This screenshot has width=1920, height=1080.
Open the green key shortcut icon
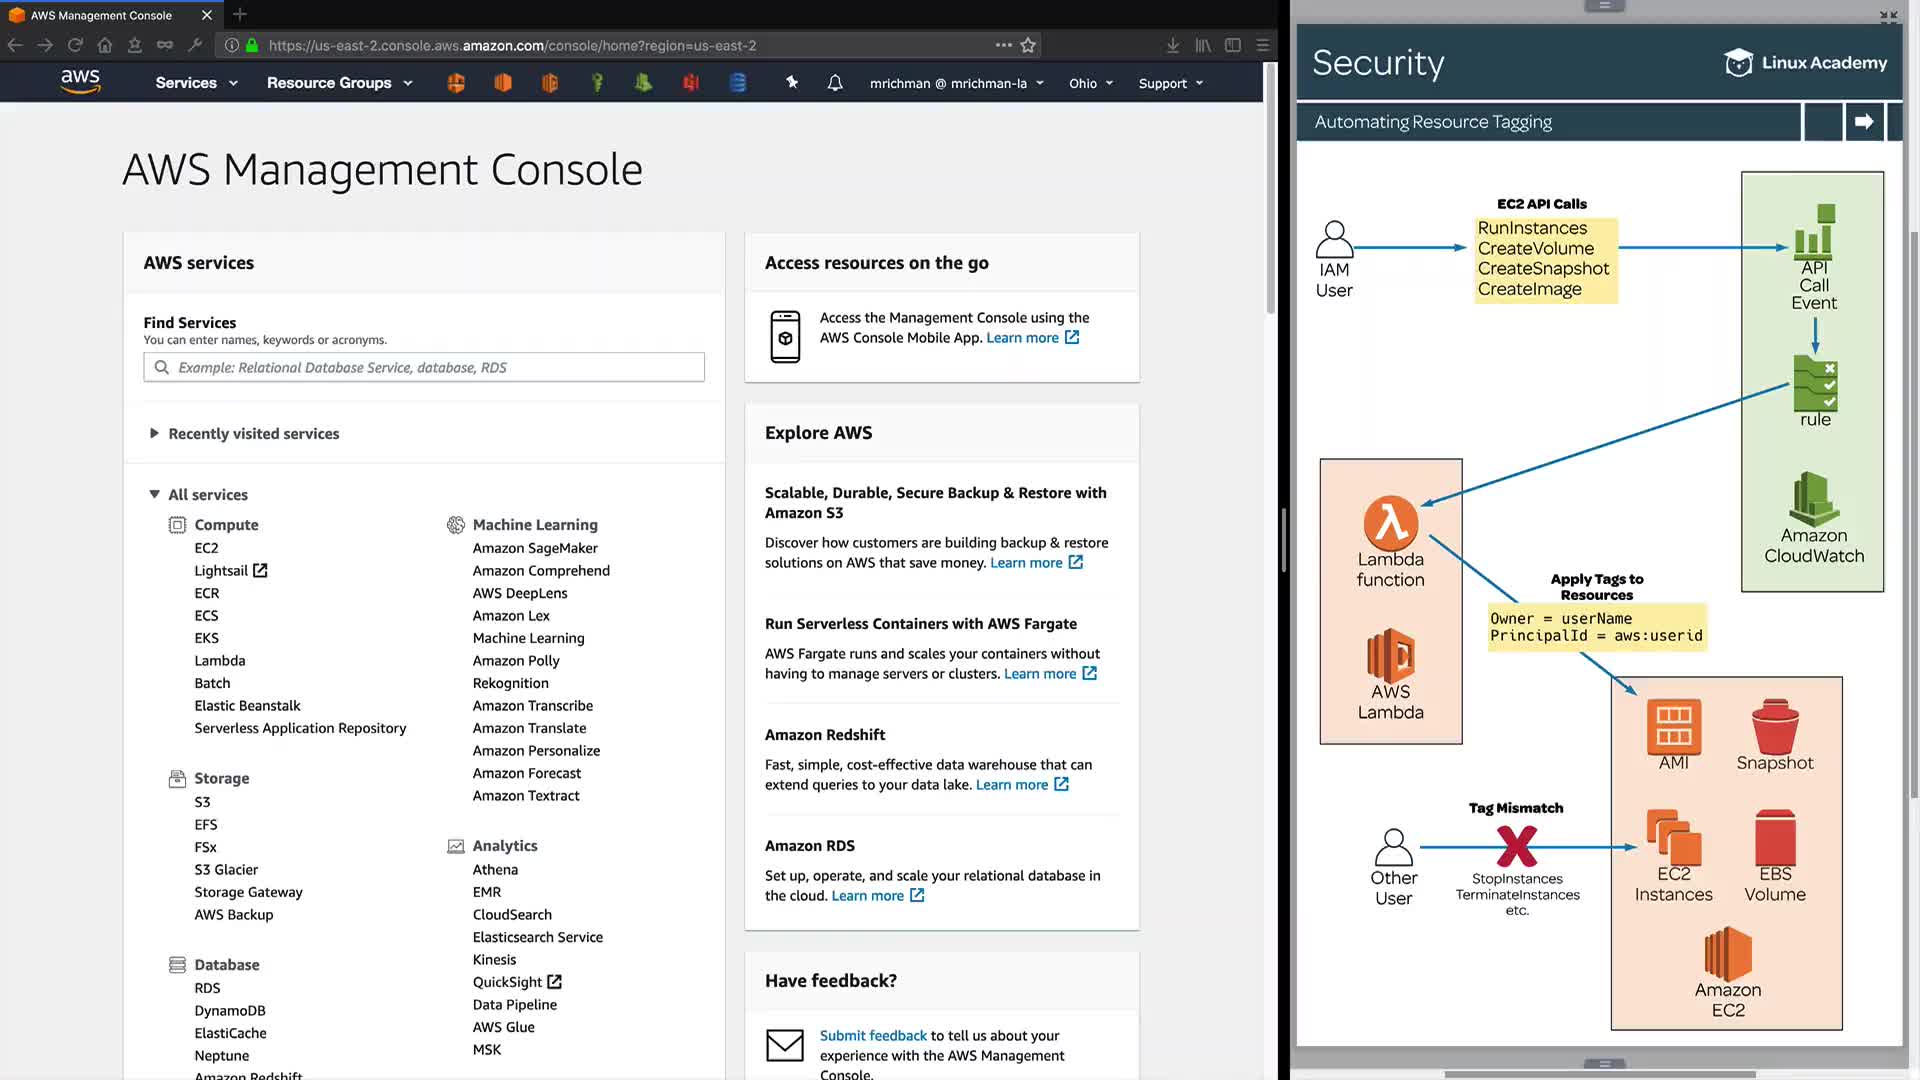pos(597,83)
